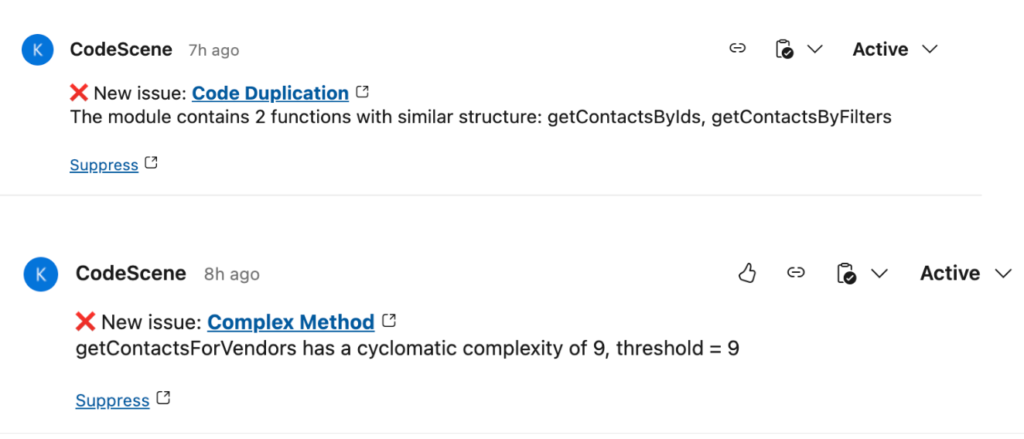1024x439 pixels.
Task: Click external link icon beside Code Duplication
Action: coord(363,92)
